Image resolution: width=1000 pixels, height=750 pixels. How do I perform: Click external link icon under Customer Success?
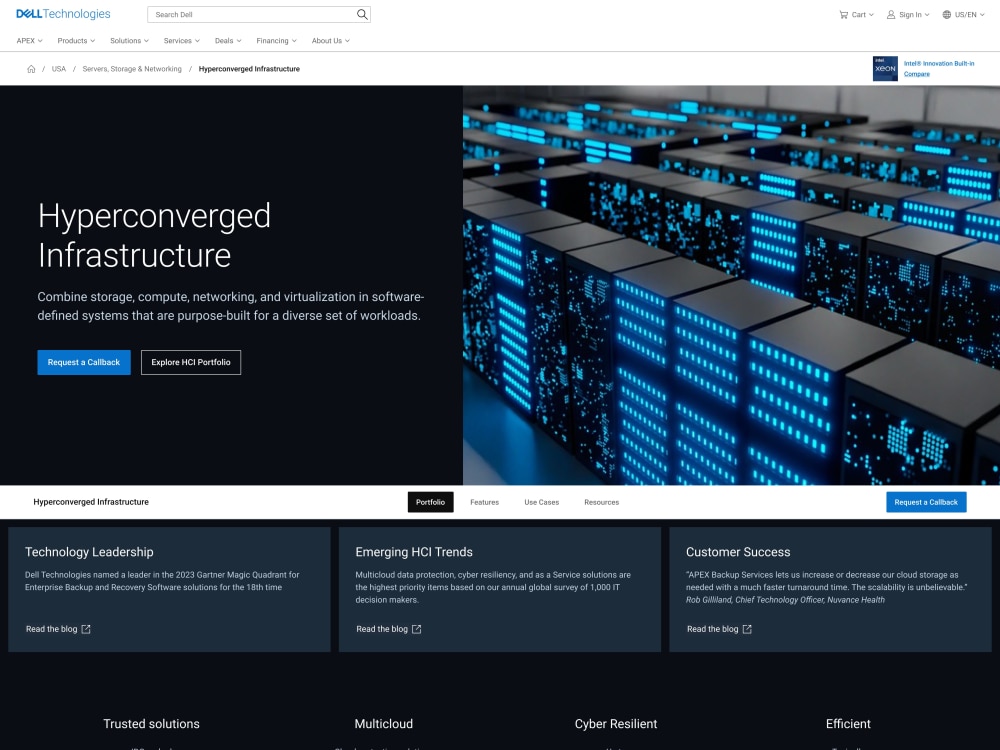coord(747,629)
